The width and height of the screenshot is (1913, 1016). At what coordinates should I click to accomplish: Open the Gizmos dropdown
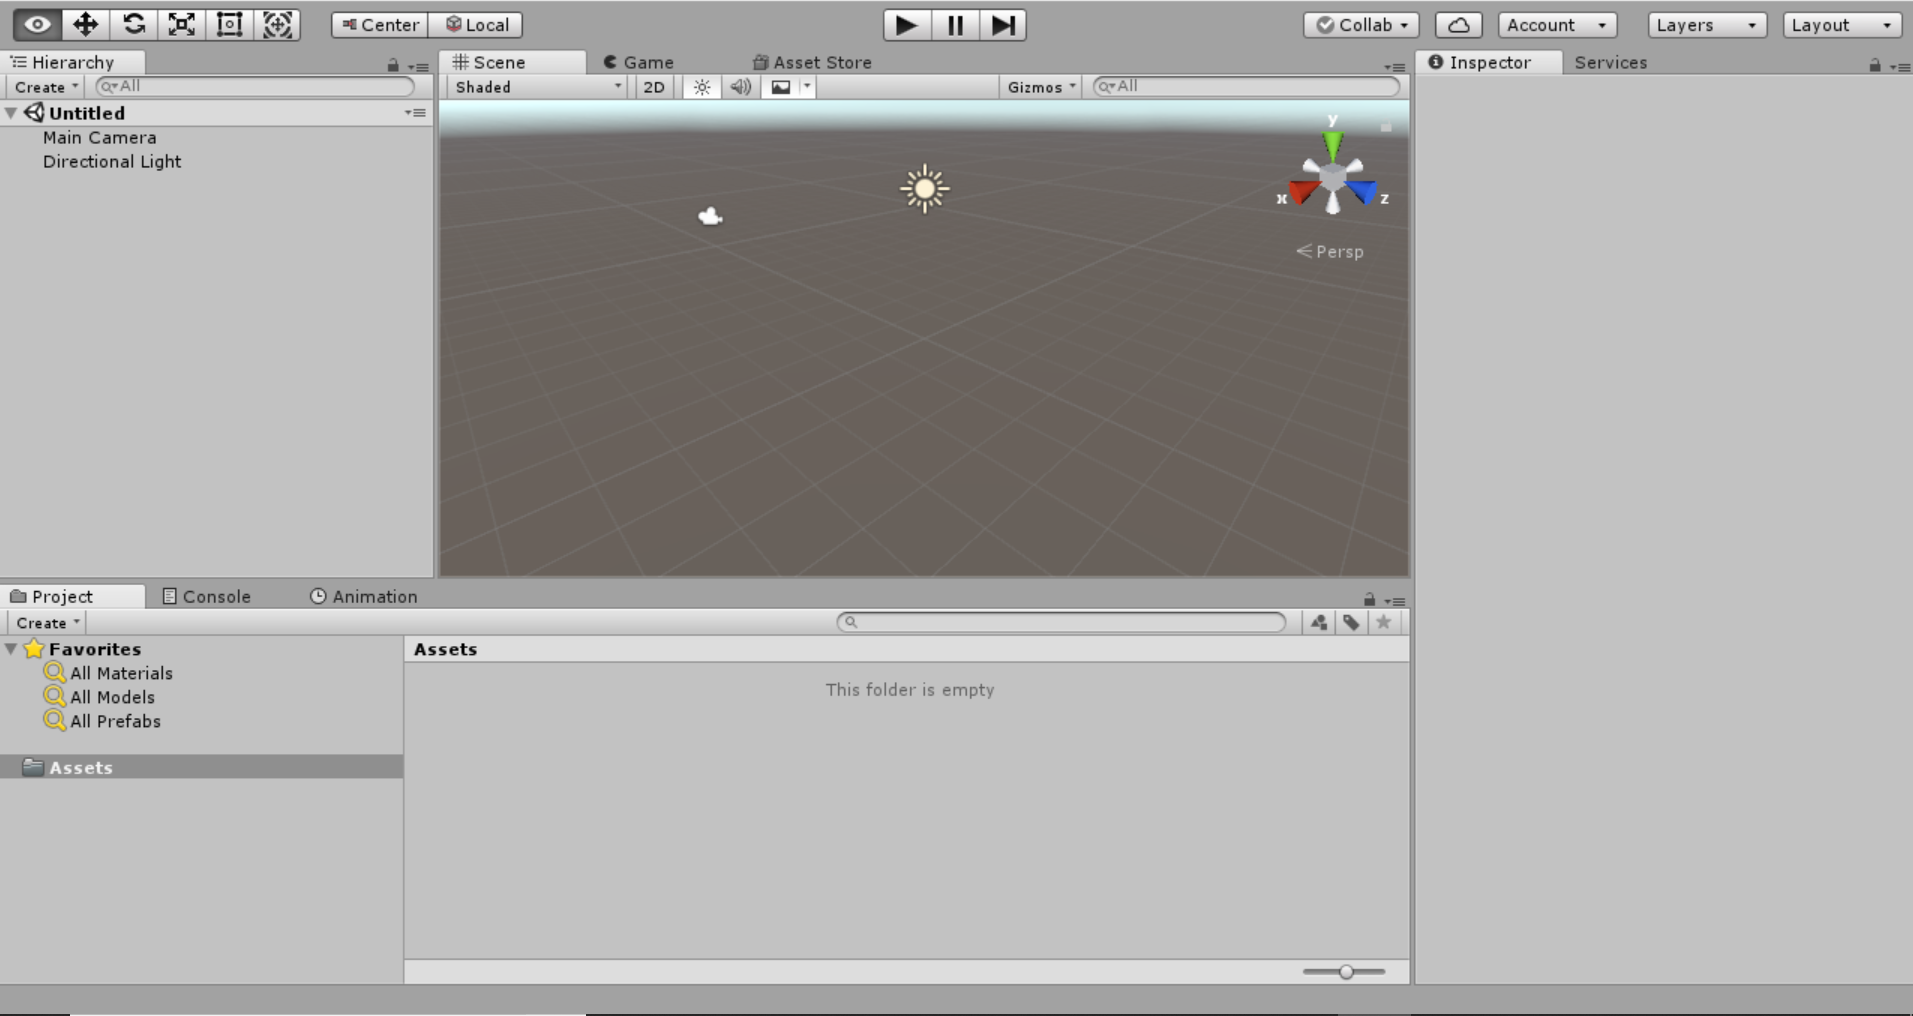(x=1041, y=87)
